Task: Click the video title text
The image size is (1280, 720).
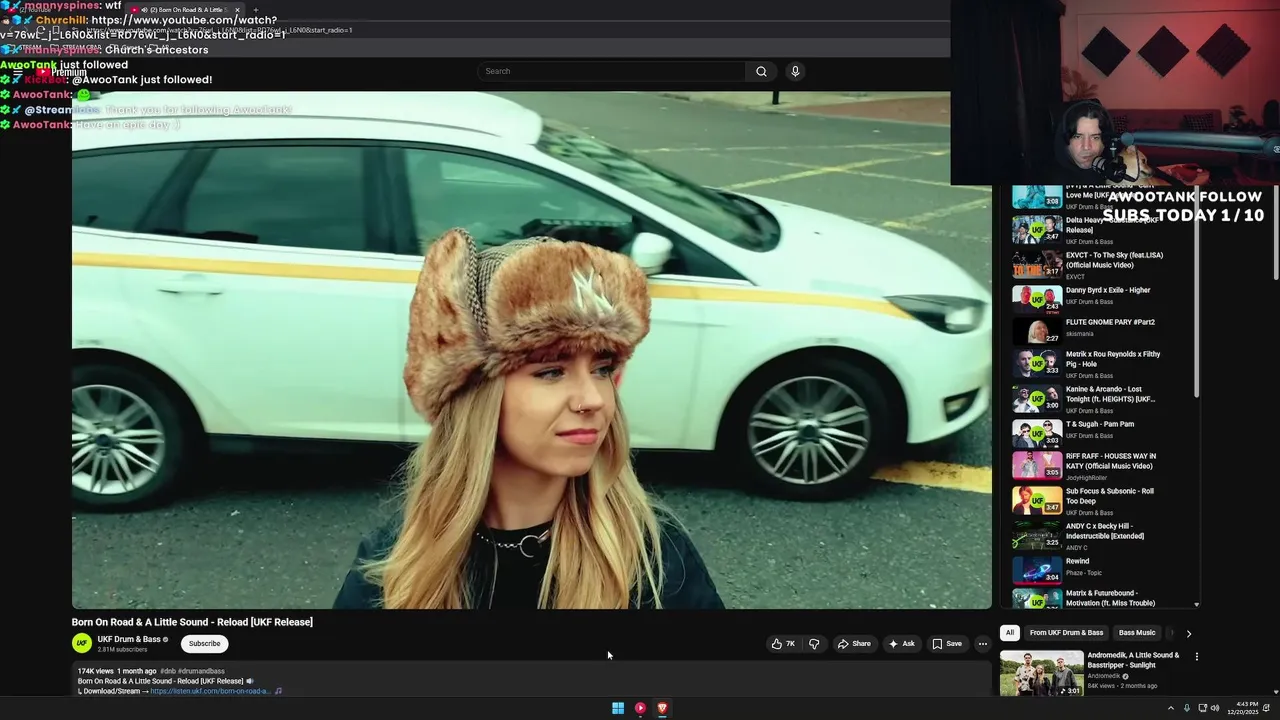Action: pos(192,622)
